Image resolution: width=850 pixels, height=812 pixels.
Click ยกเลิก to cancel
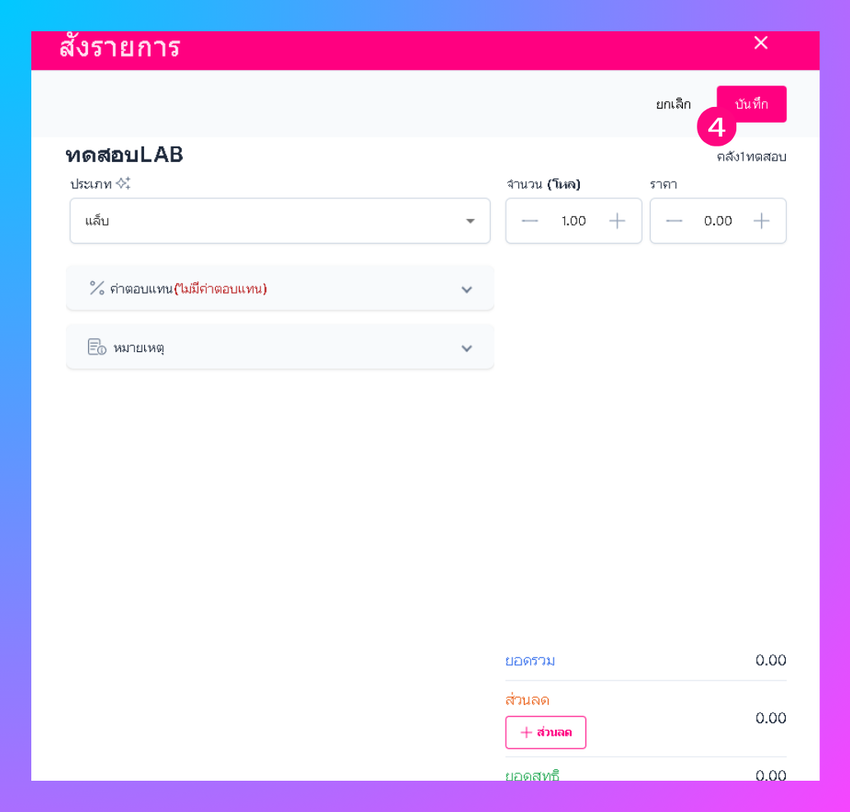(x=673, y=104)
